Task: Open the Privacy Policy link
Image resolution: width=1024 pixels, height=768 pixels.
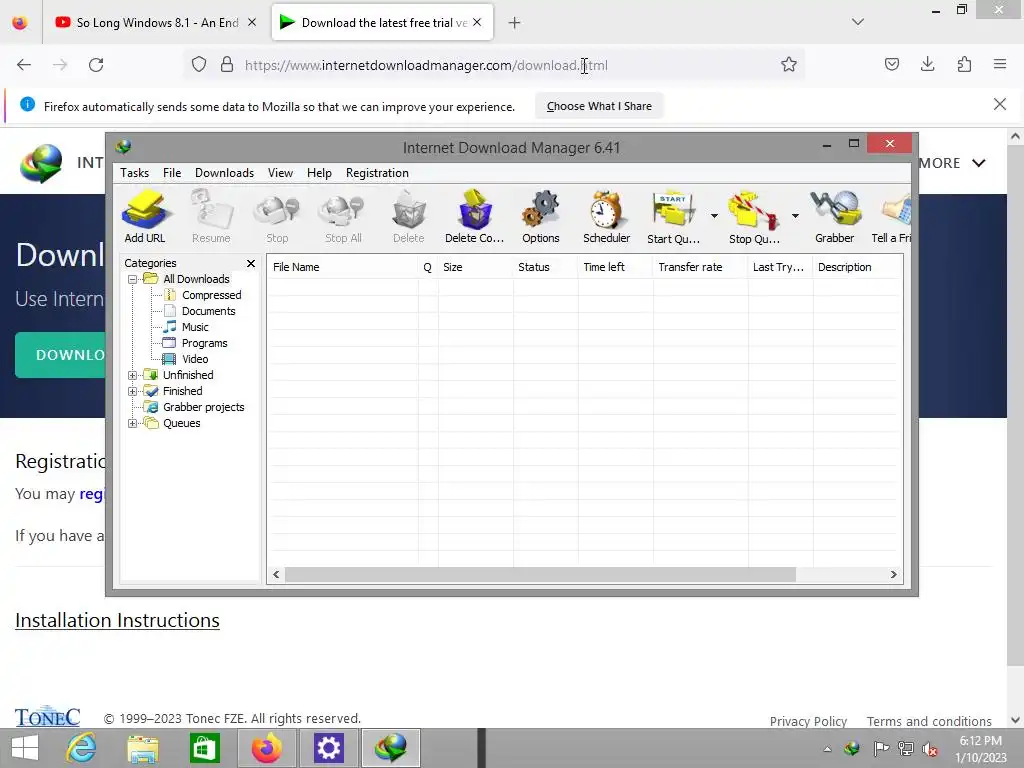Action: click(808, 721)
